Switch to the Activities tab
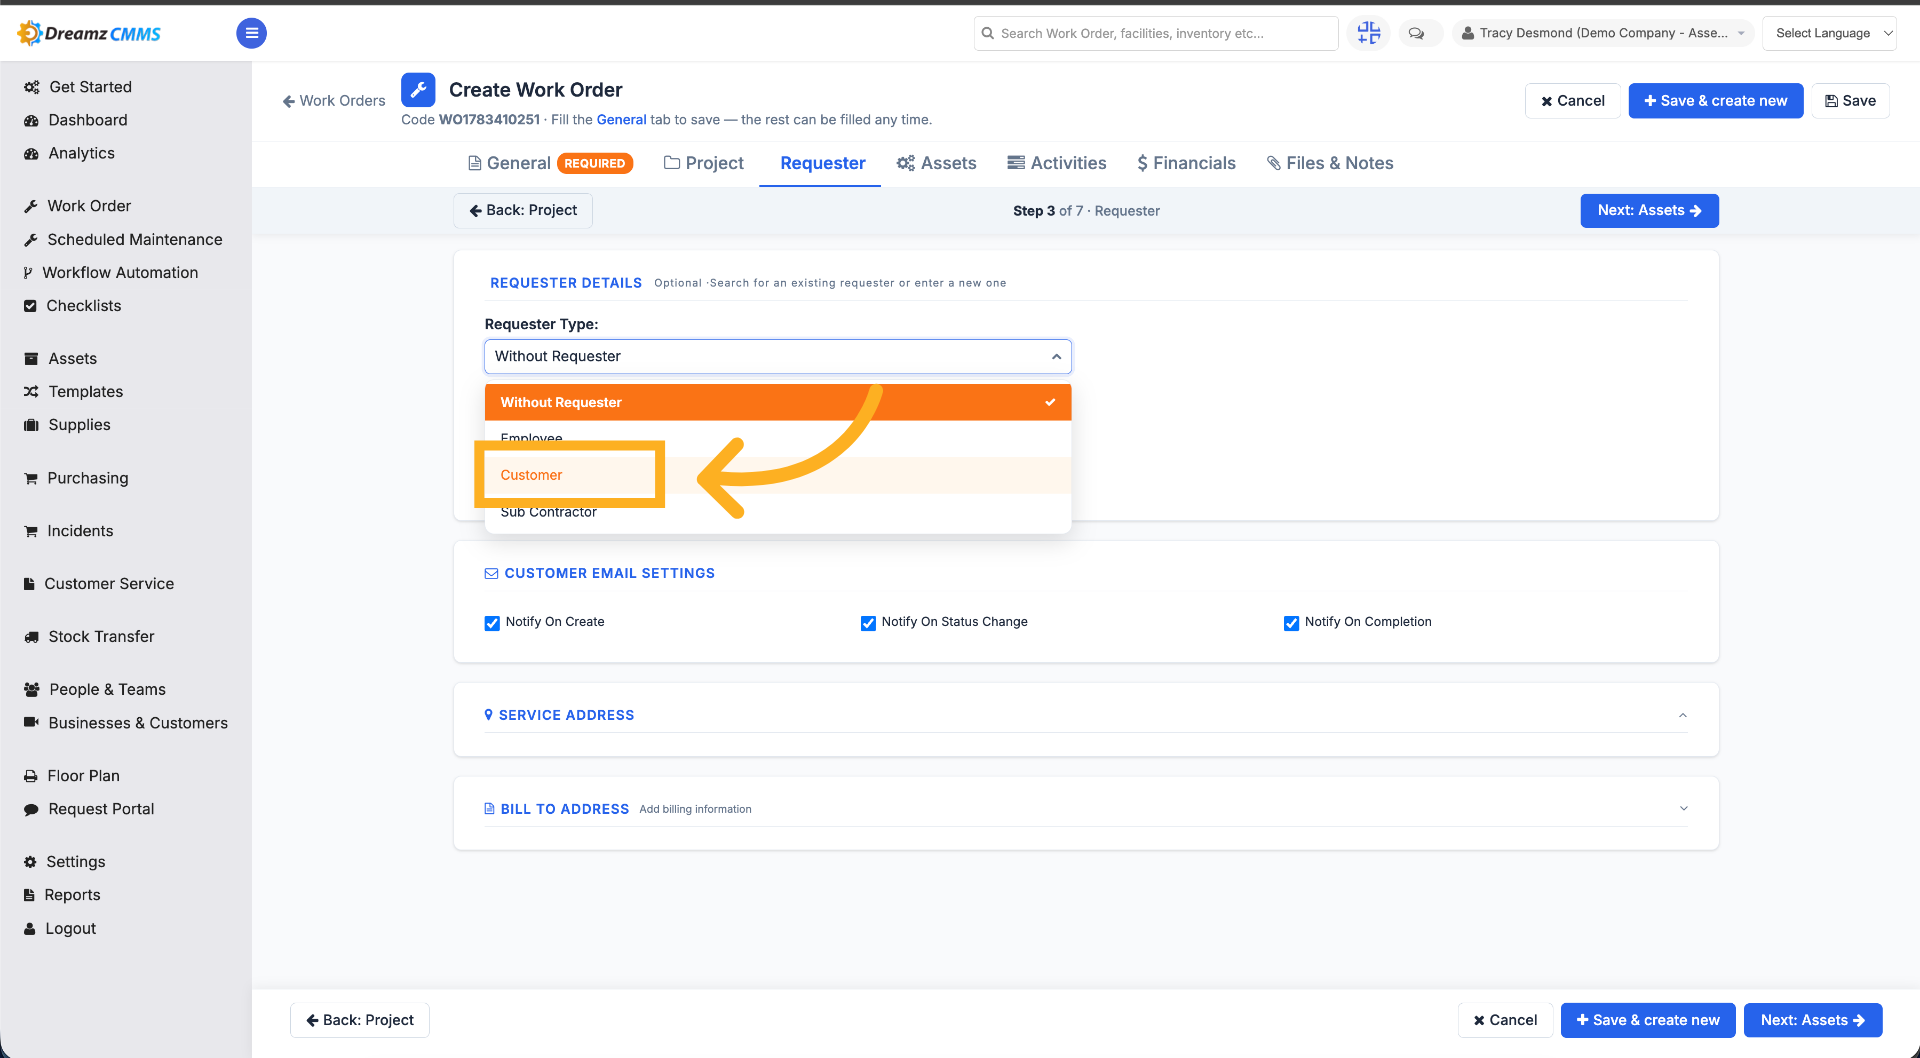This screenshot has width=1920, height=1058. pyautogui.click(x=1057, y=163)
